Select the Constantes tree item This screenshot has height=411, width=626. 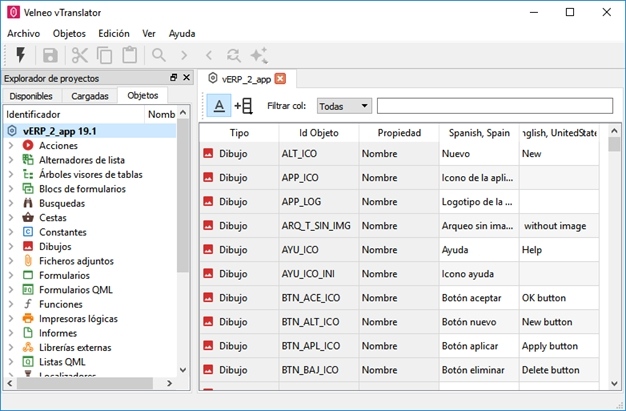click(x=62, y=232)
